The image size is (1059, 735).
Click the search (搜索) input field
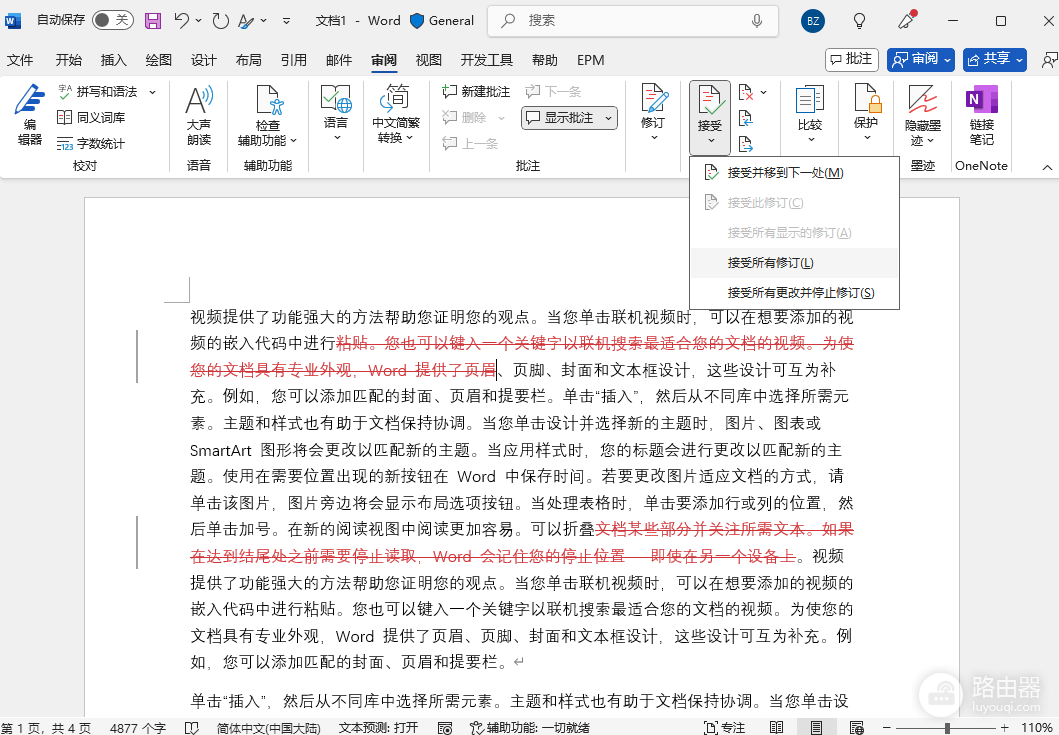click(633, 21)
